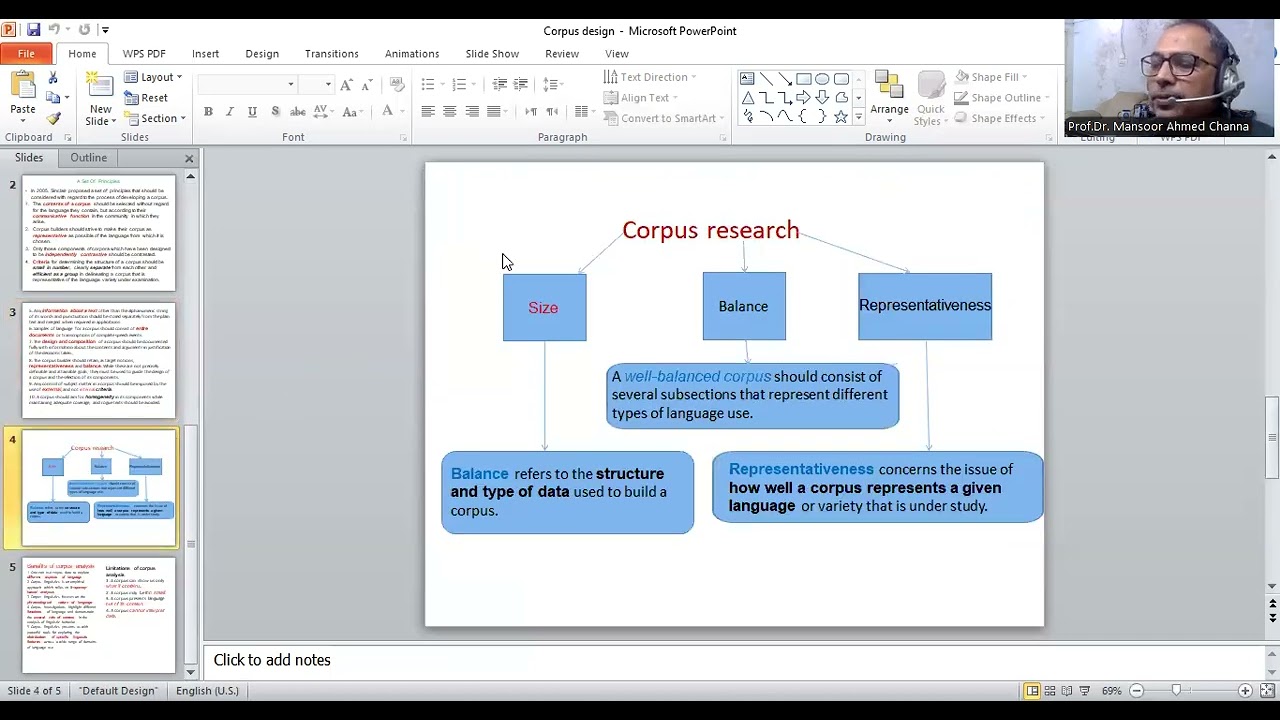The height and width of the screenshot is (720, 1280).
Task: Select the Right Arrow shape
Action: (803, 98)
